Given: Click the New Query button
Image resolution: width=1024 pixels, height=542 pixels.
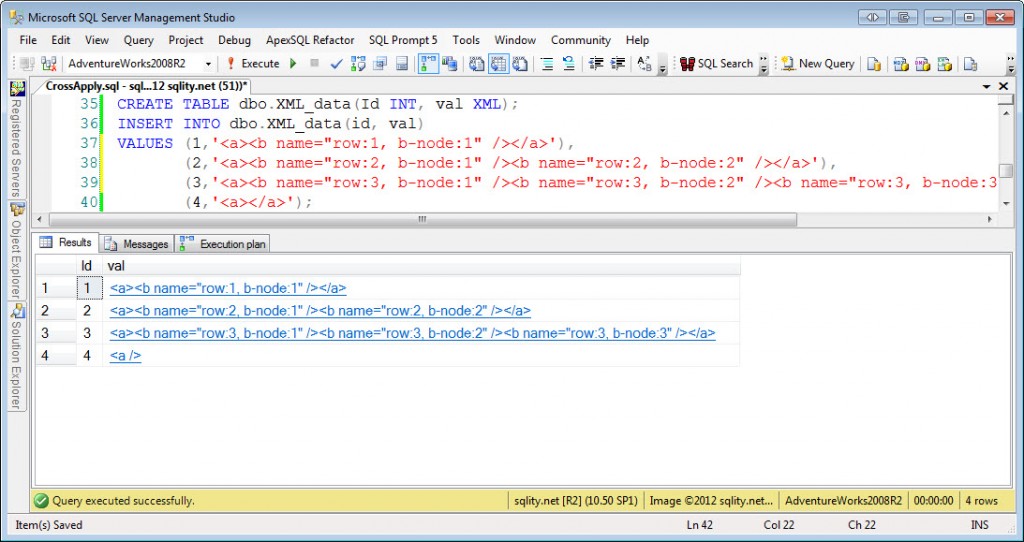Looking at the screenshot, I should (818, 63).
